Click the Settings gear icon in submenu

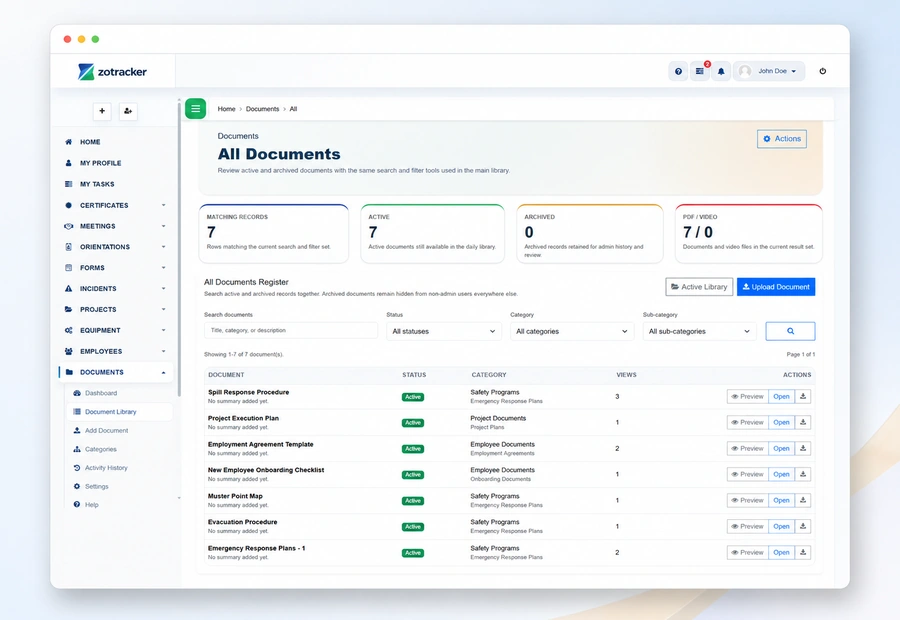(x=77, y=486)
